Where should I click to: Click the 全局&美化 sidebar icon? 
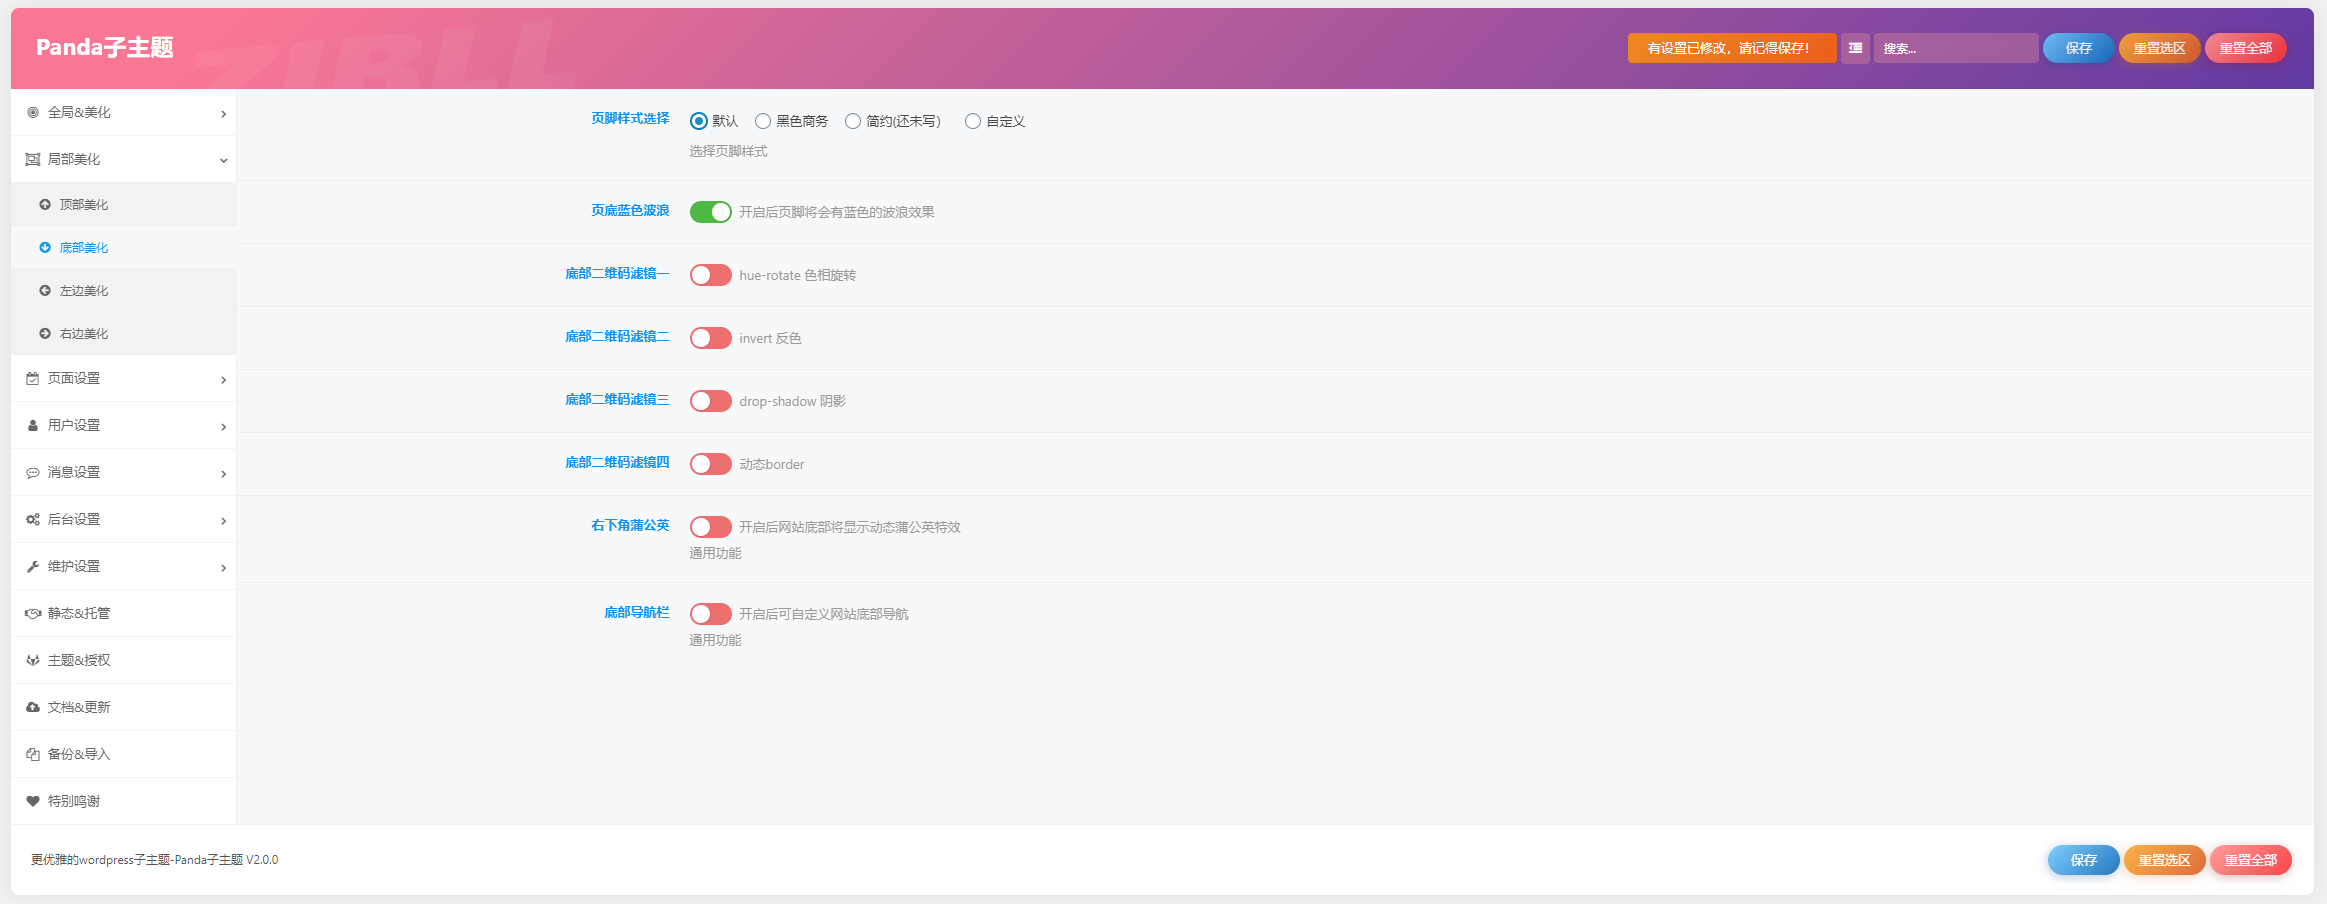click(x=33, y=113)
